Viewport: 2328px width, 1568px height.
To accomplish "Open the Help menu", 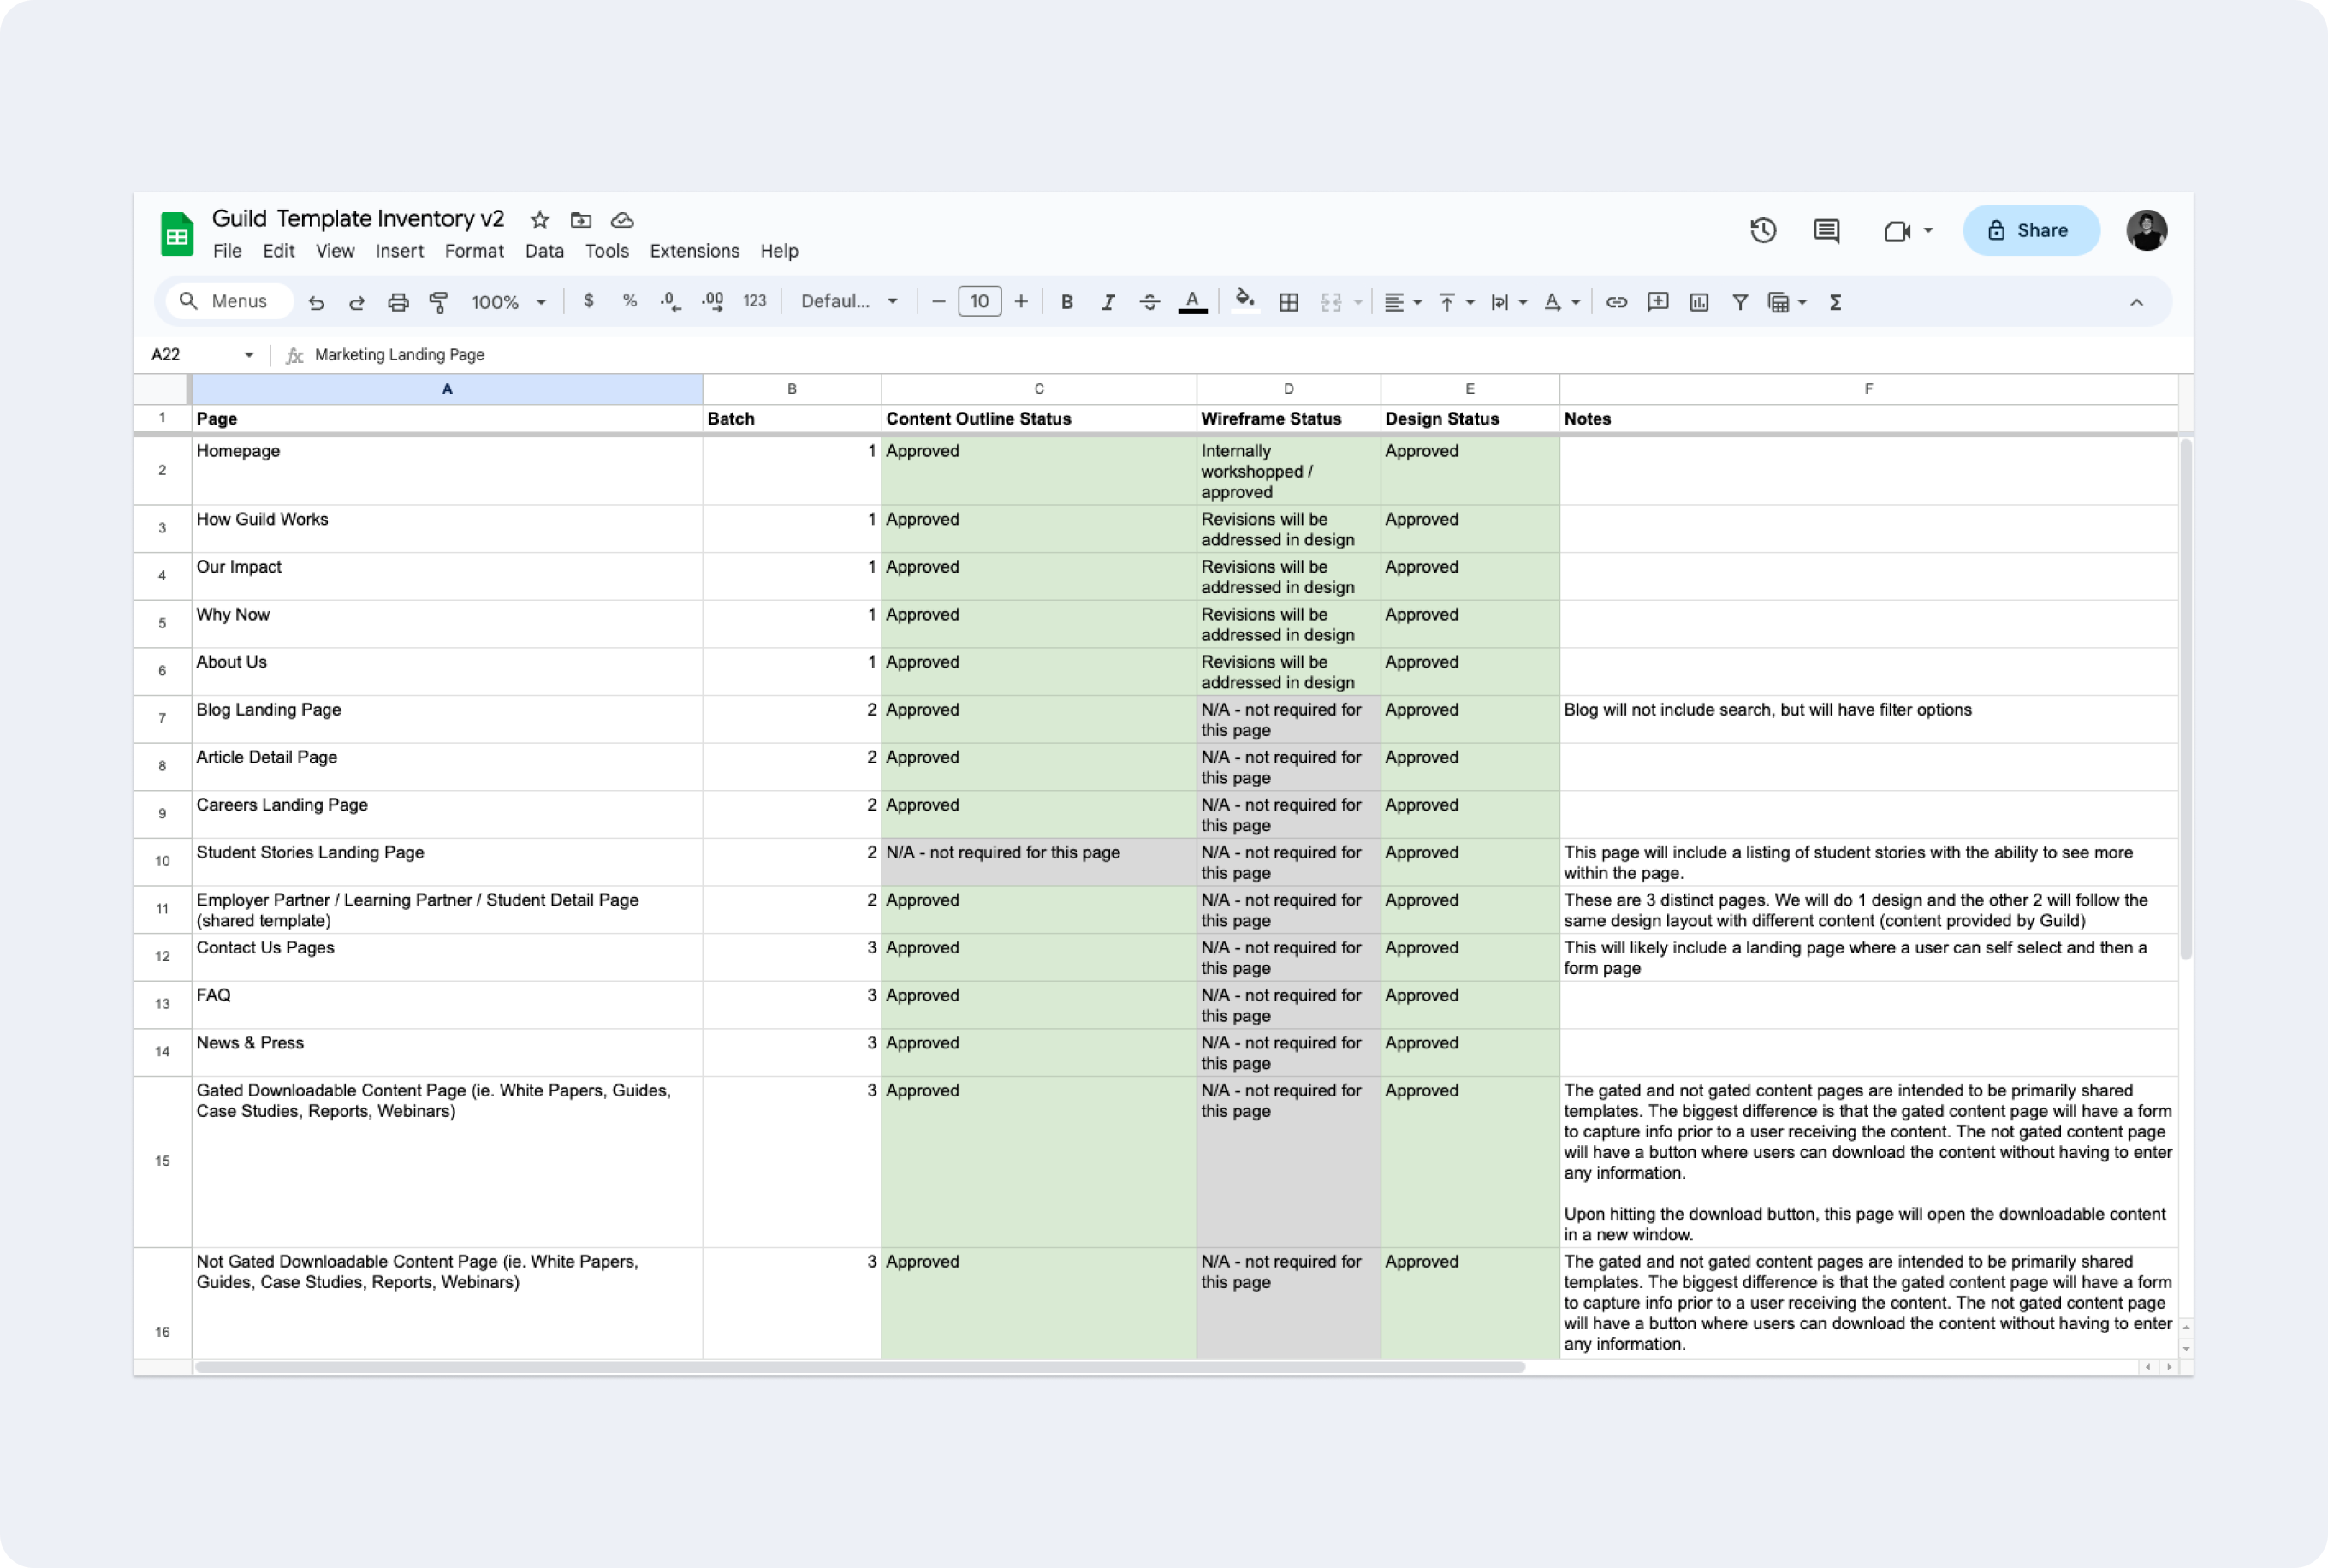I will click(x=779, y=251).
